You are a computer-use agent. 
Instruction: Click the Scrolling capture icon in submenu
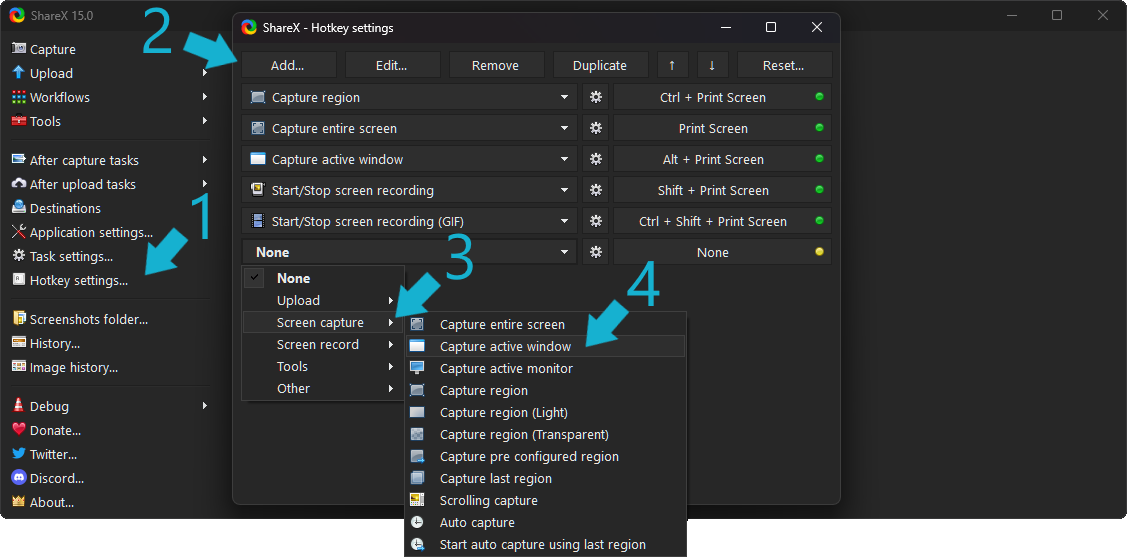(x=417, y=500)
